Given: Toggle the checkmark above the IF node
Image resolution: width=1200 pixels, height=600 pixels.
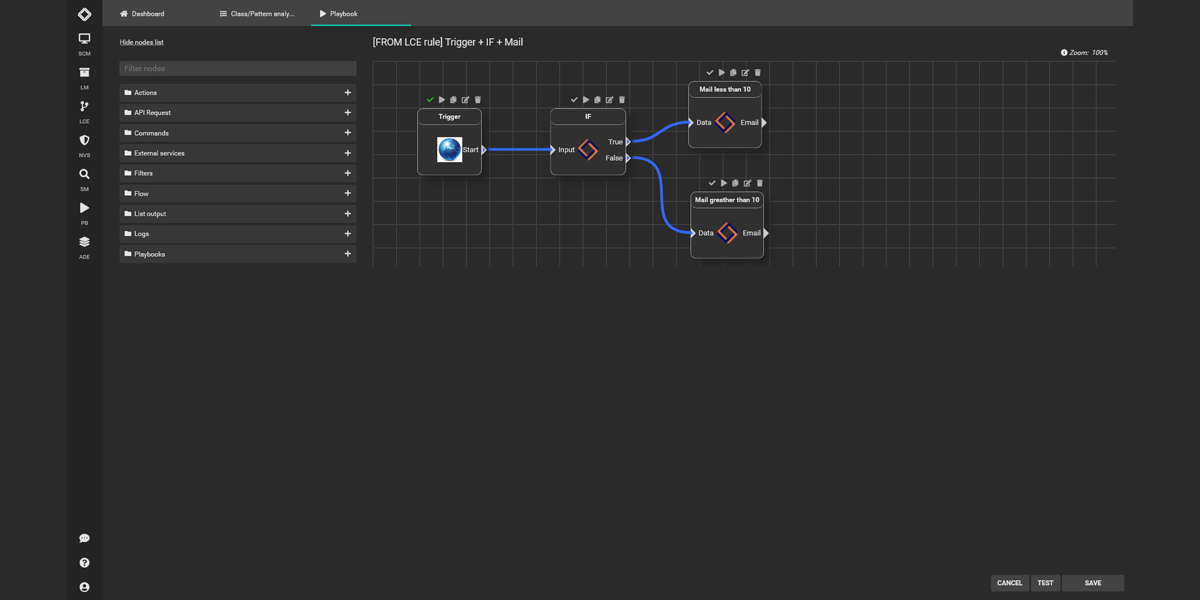Looking at the screenshot, I should (x=574, y=100).
